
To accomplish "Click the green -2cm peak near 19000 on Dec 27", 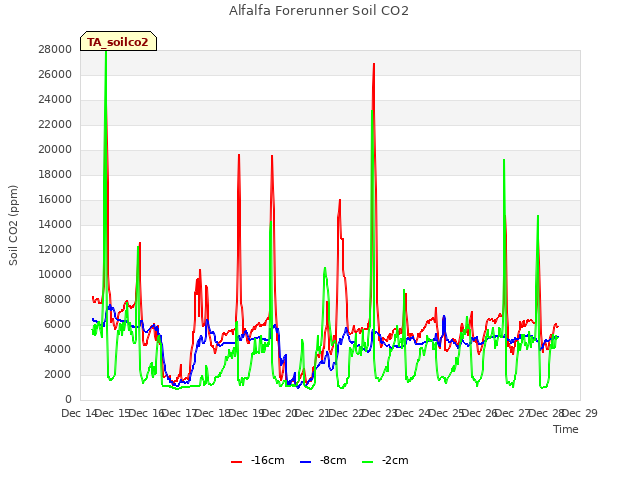I will (504, 160).
